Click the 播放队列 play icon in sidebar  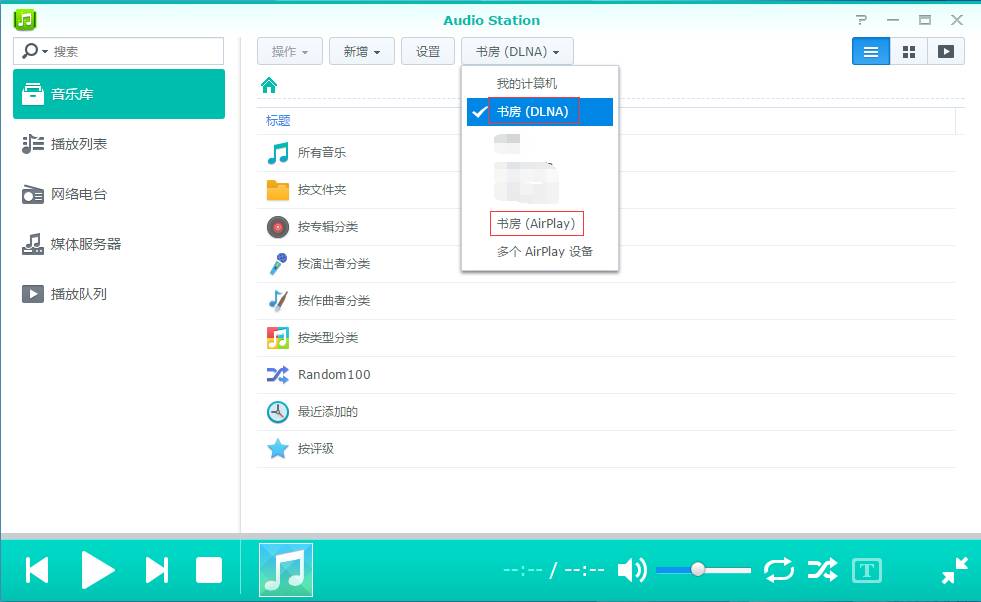tap(33, 294)
